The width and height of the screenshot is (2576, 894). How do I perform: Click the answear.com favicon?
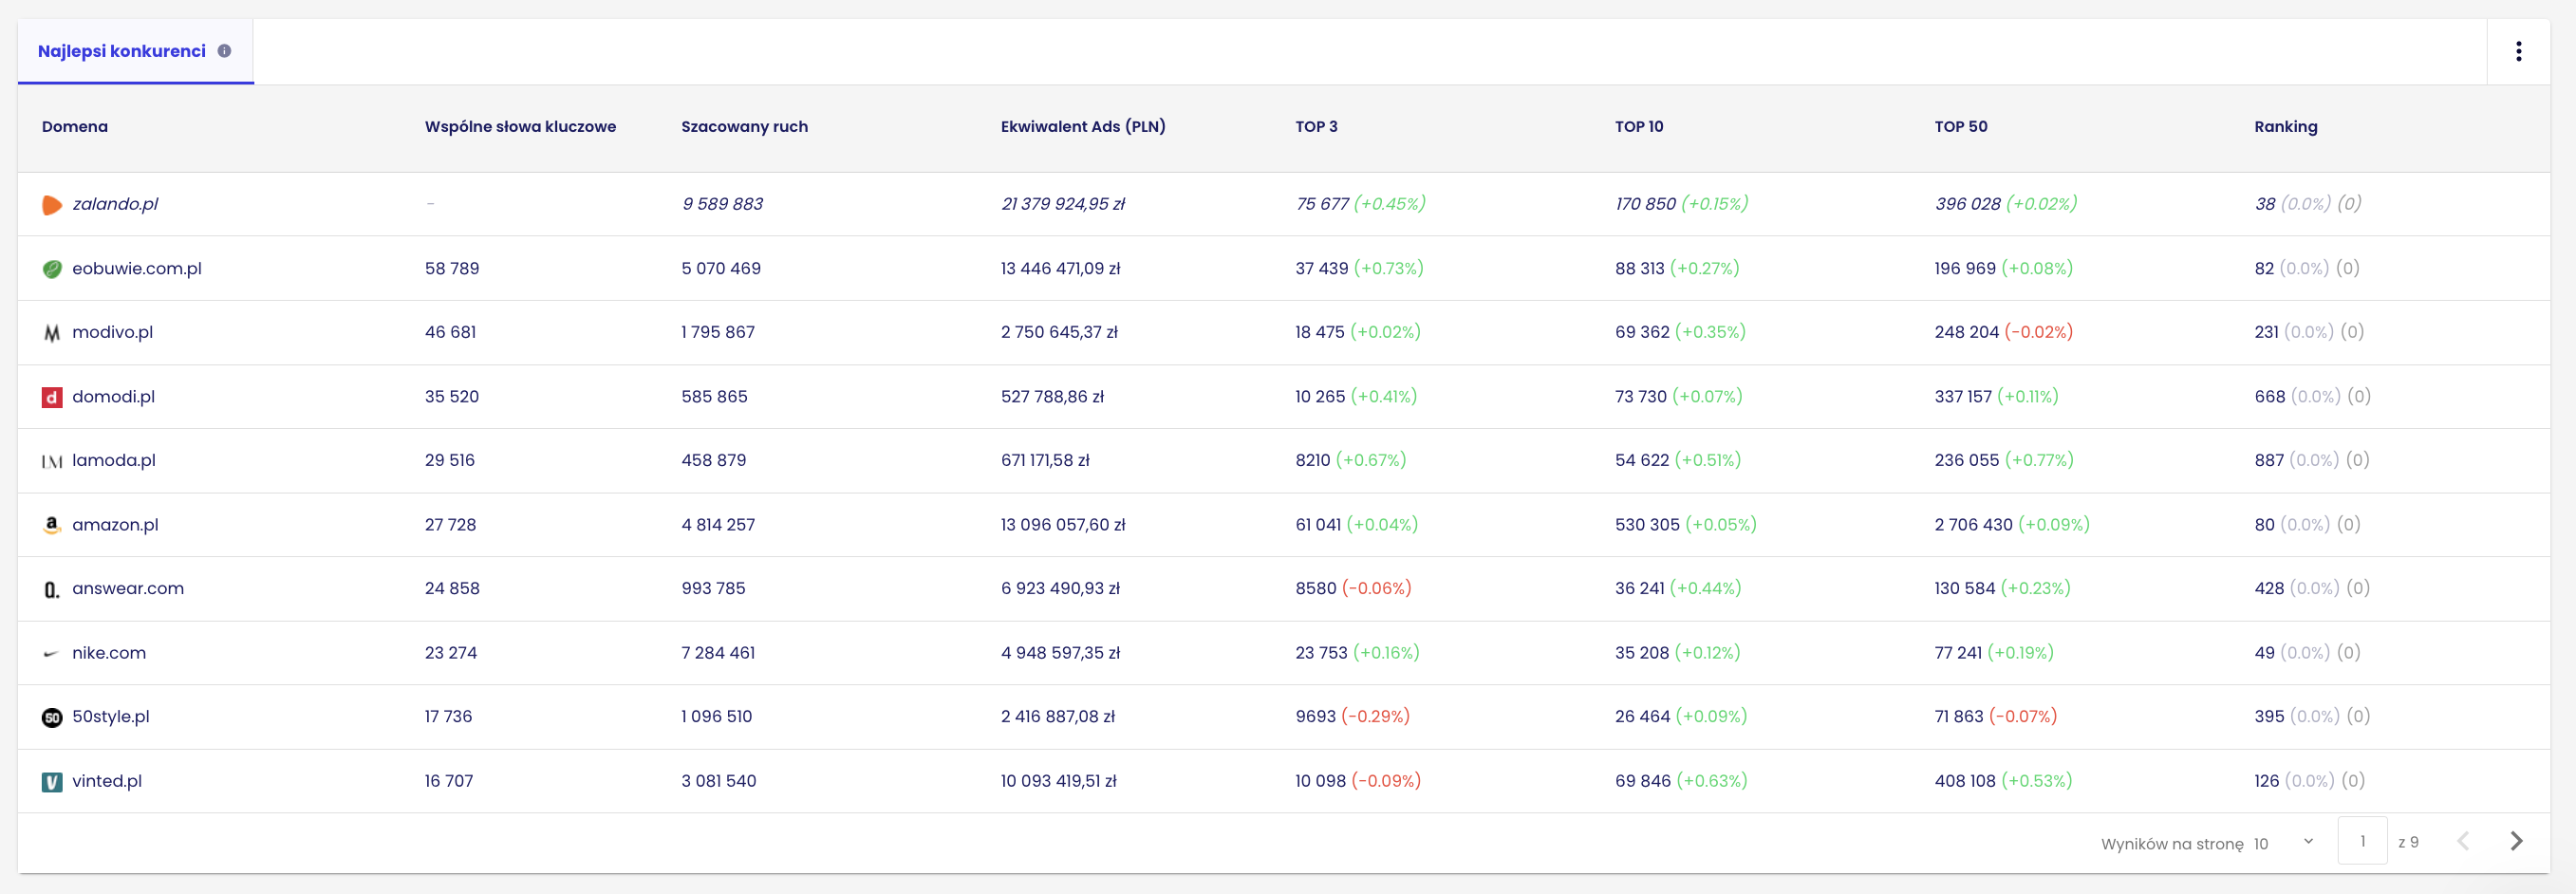point(52,590)
